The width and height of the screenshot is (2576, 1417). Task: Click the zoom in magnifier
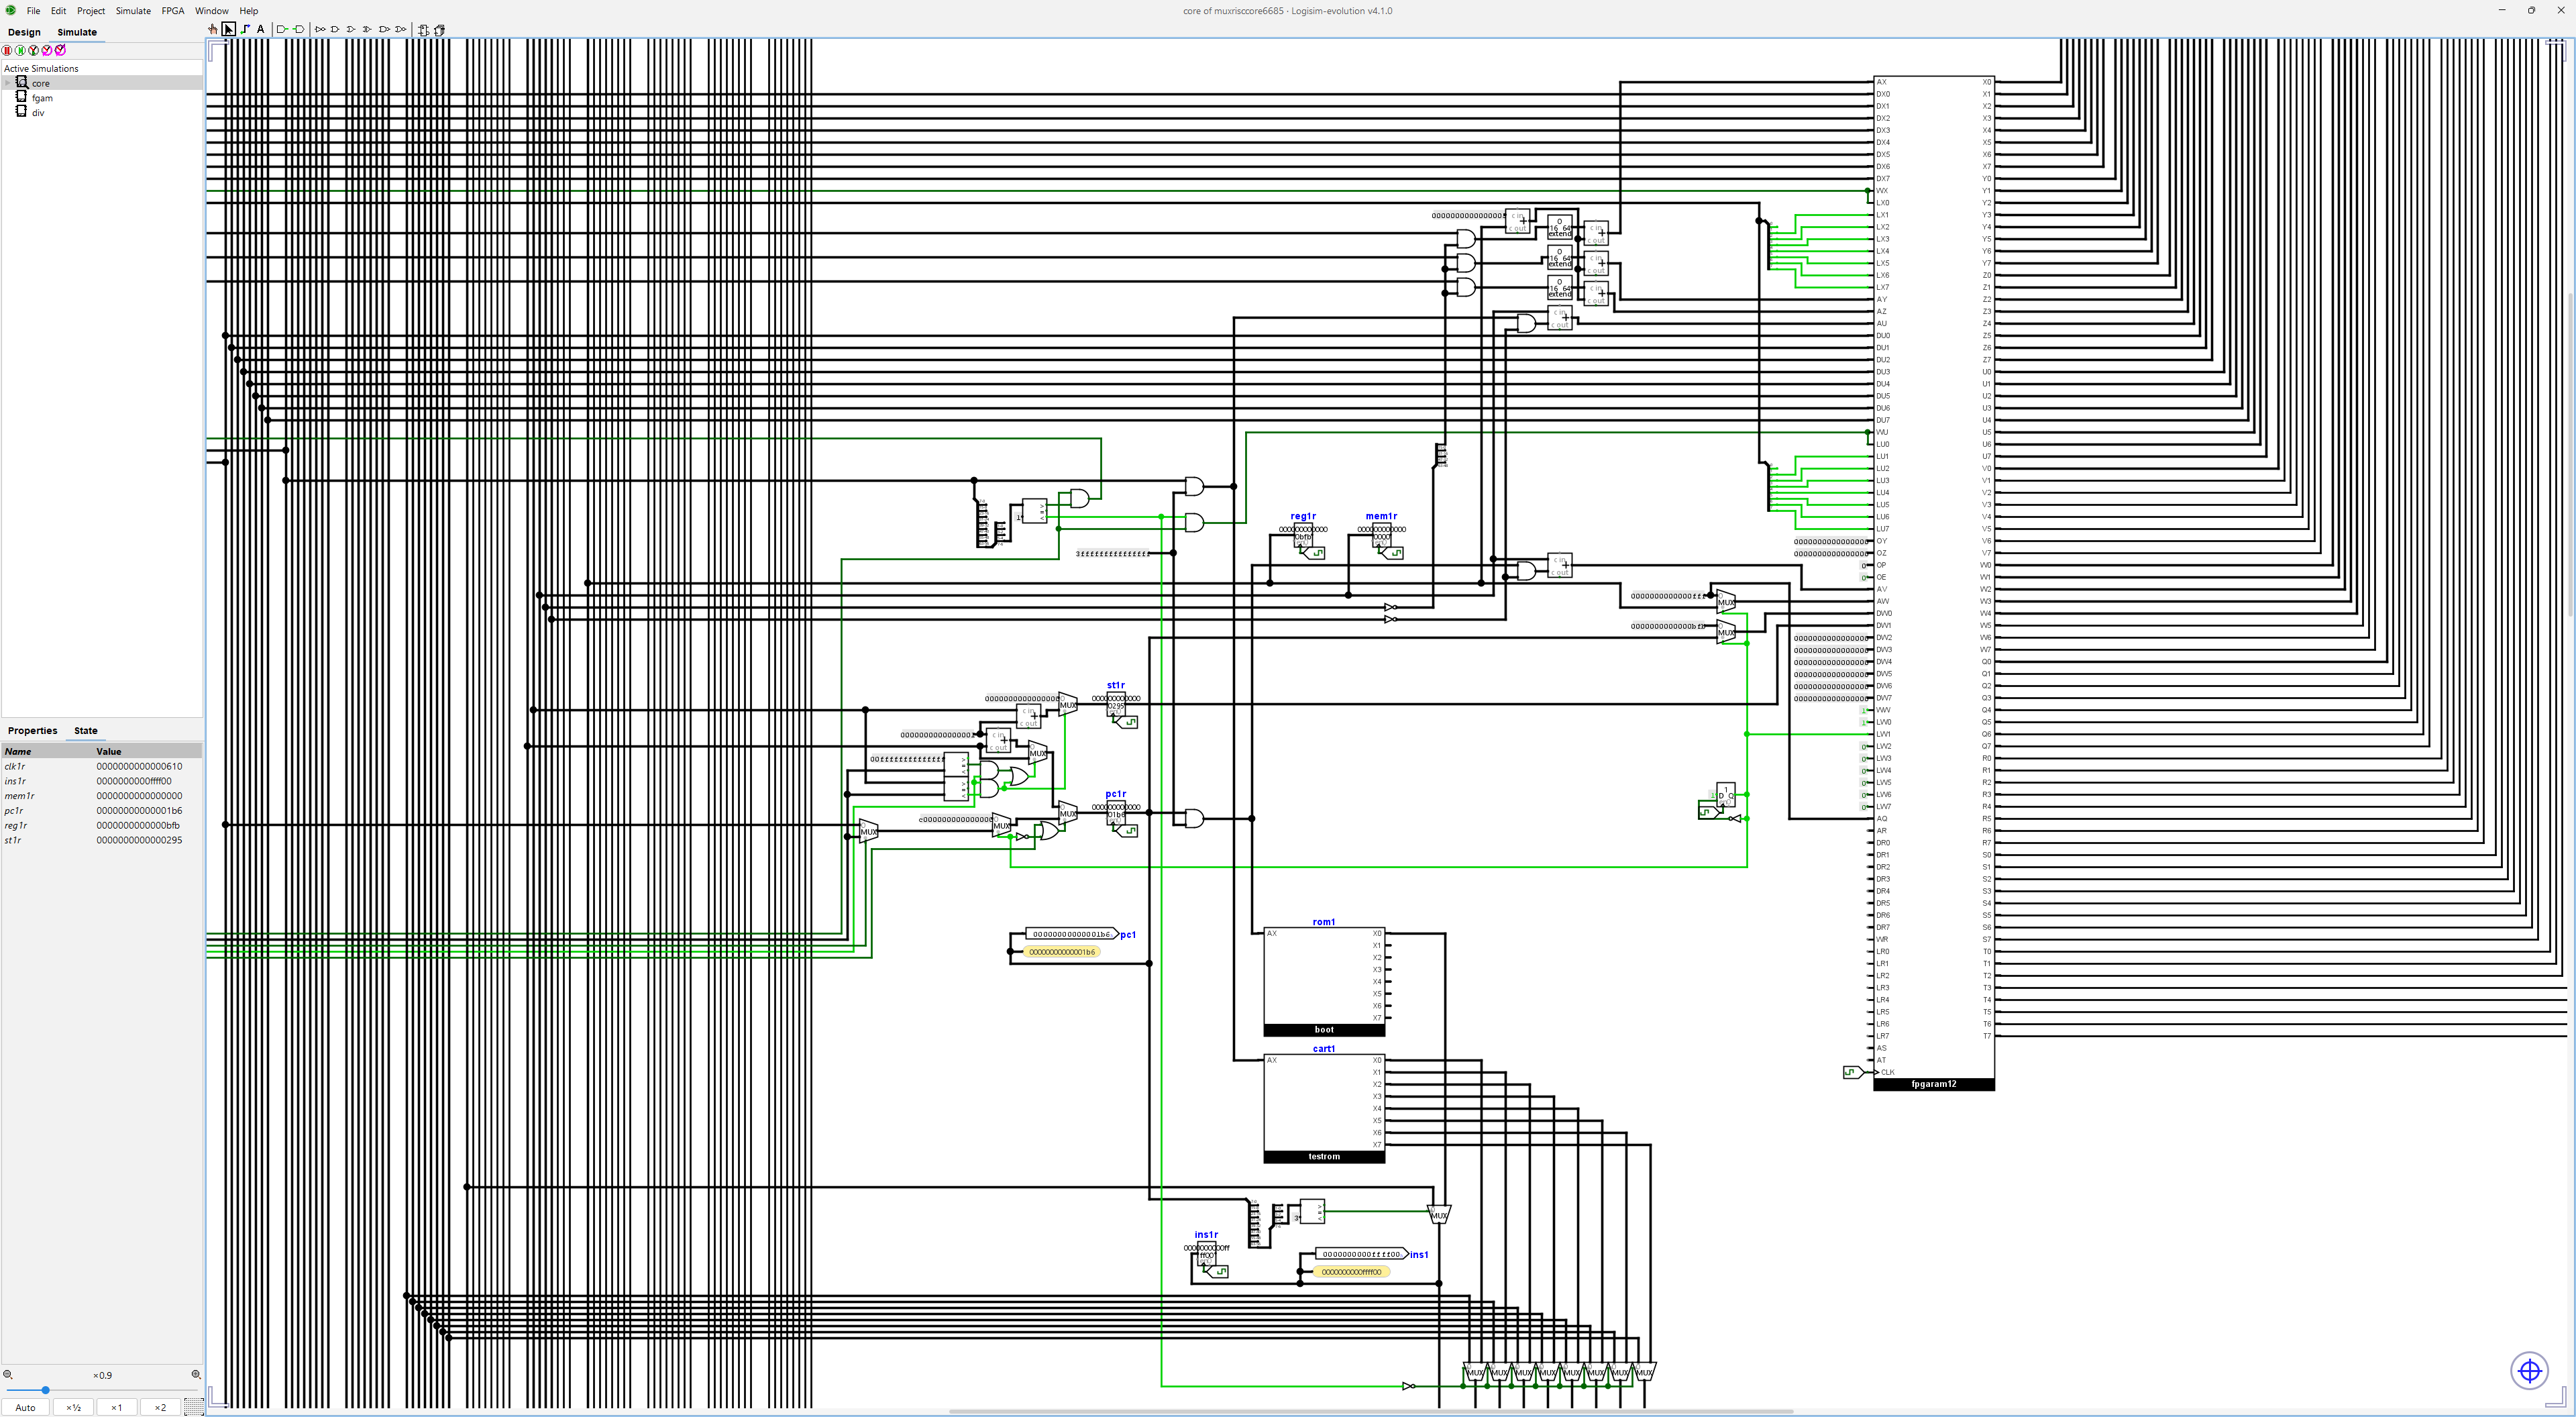196,1375
